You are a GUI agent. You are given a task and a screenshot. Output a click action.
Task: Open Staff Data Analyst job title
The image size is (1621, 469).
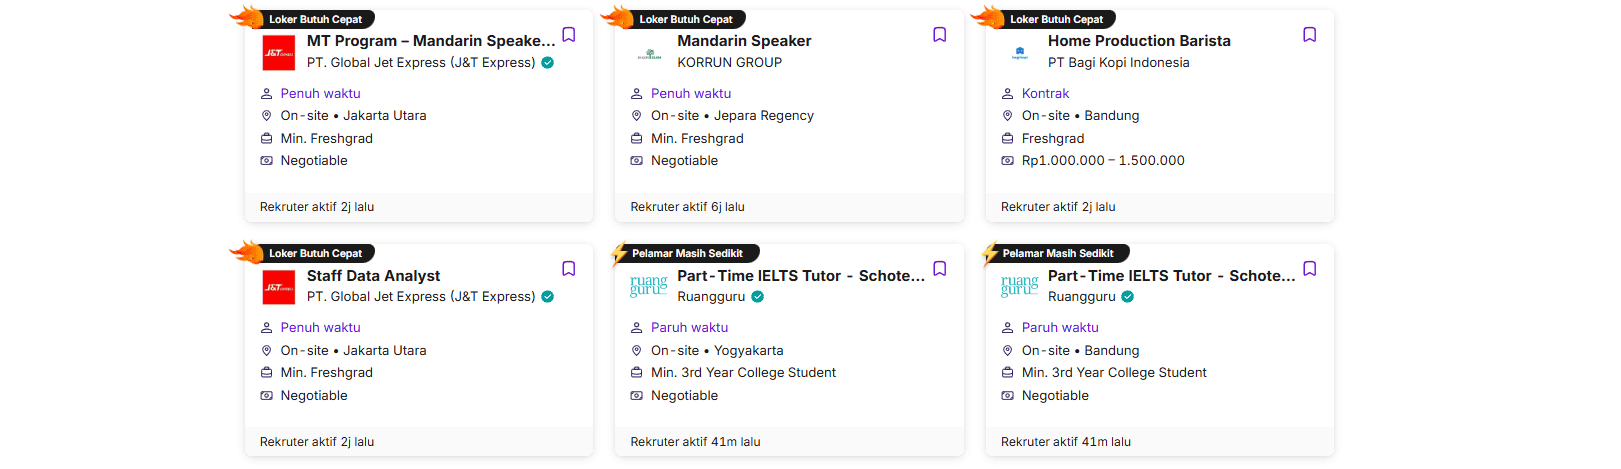(374, 276)
